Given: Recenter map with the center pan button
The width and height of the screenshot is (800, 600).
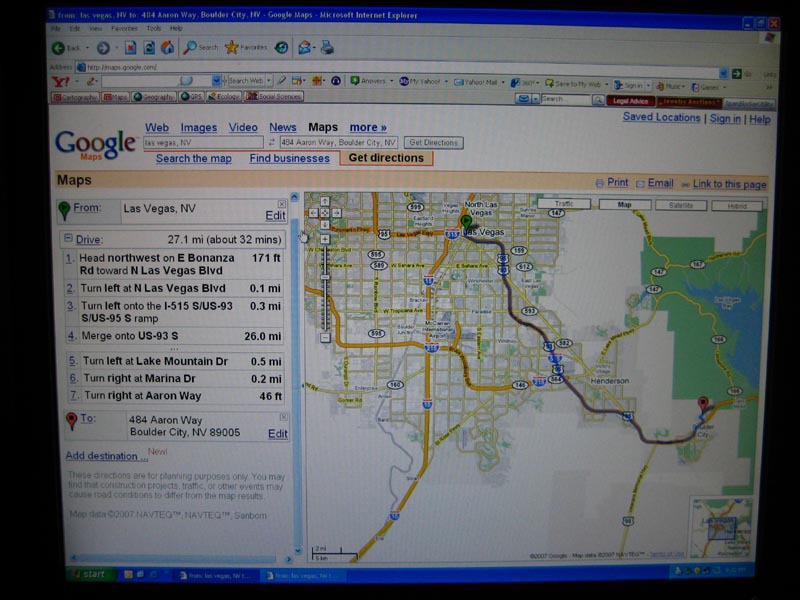Looking at the screenshot, I should pos(324,213).
